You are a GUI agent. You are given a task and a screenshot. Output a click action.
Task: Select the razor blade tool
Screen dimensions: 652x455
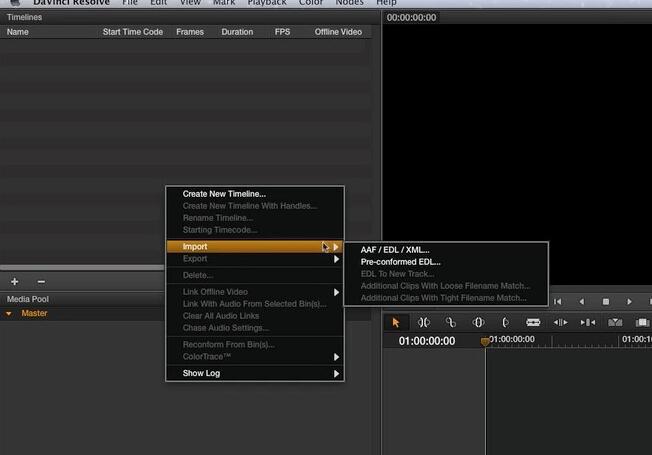533,322
